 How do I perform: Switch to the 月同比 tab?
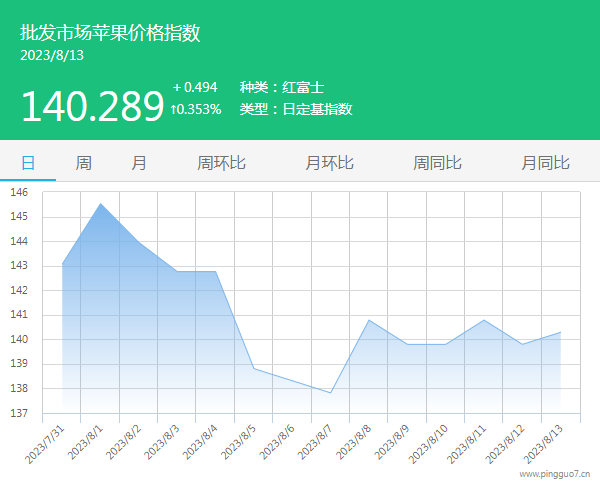(x=545, y=162)
